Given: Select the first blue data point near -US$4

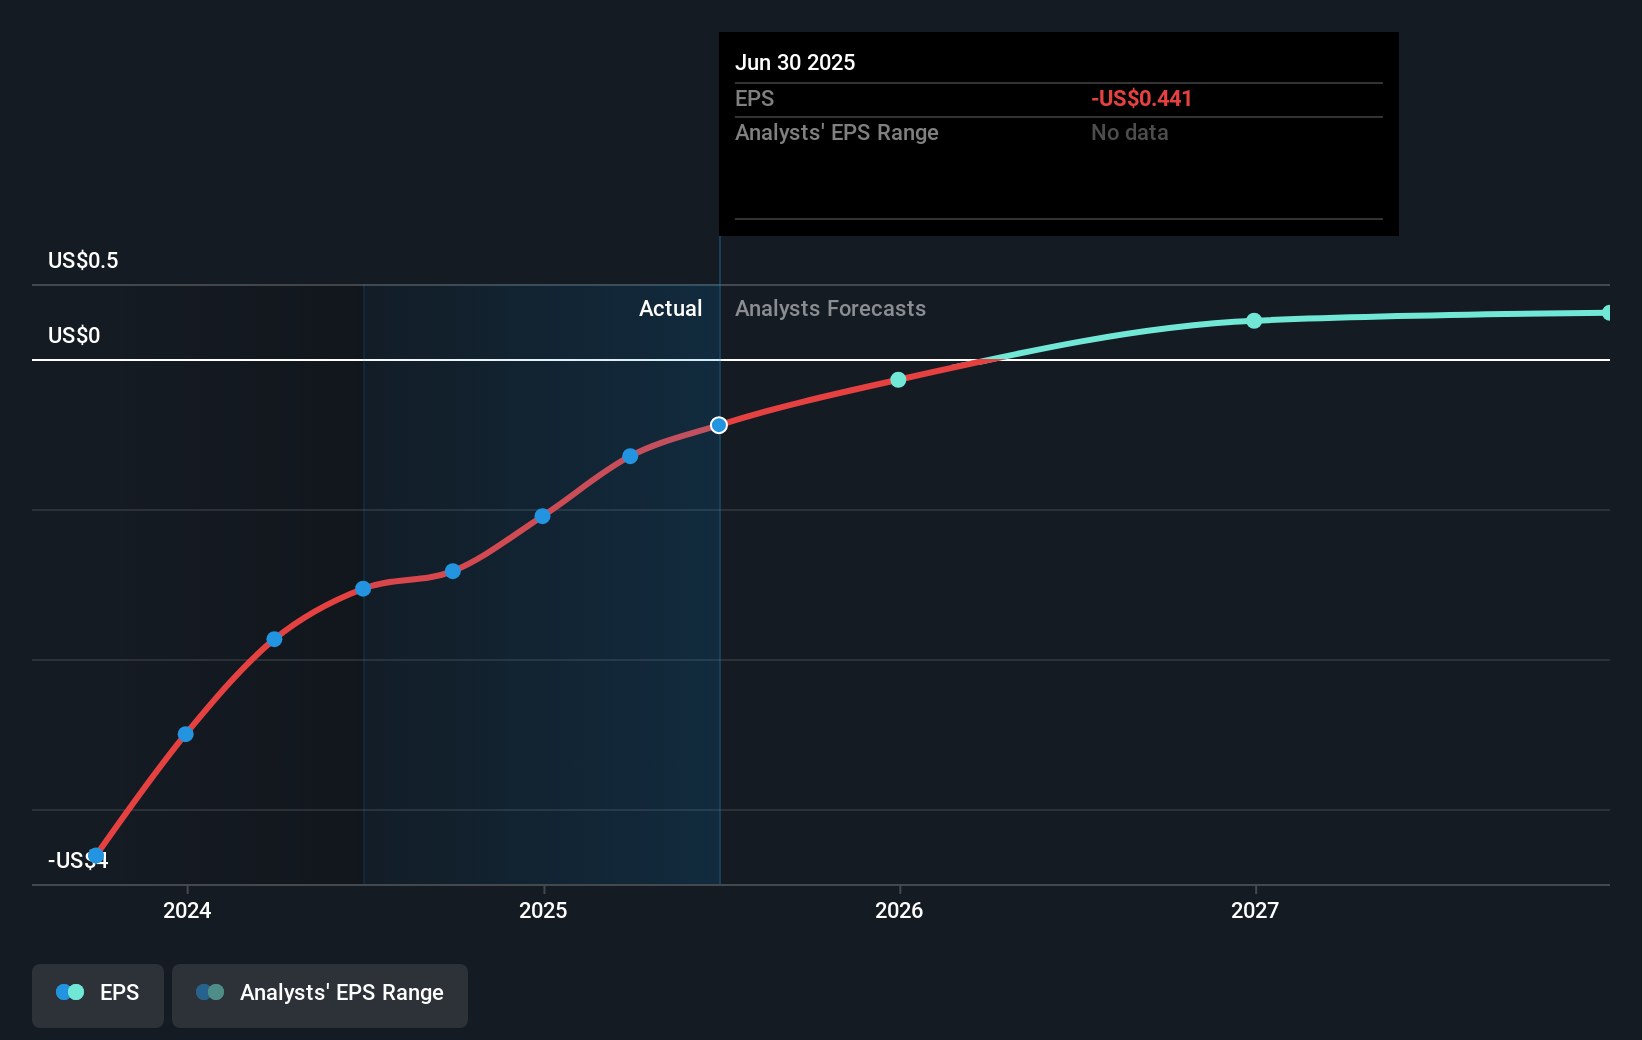Looking at the screenshot, I should [96, 855].
